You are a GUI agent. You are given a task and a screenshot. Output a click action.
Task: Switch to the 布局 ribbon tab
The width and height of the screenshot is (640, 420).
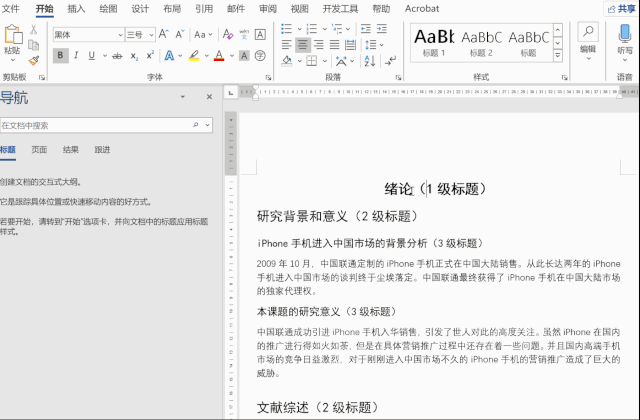pos(172,9)
